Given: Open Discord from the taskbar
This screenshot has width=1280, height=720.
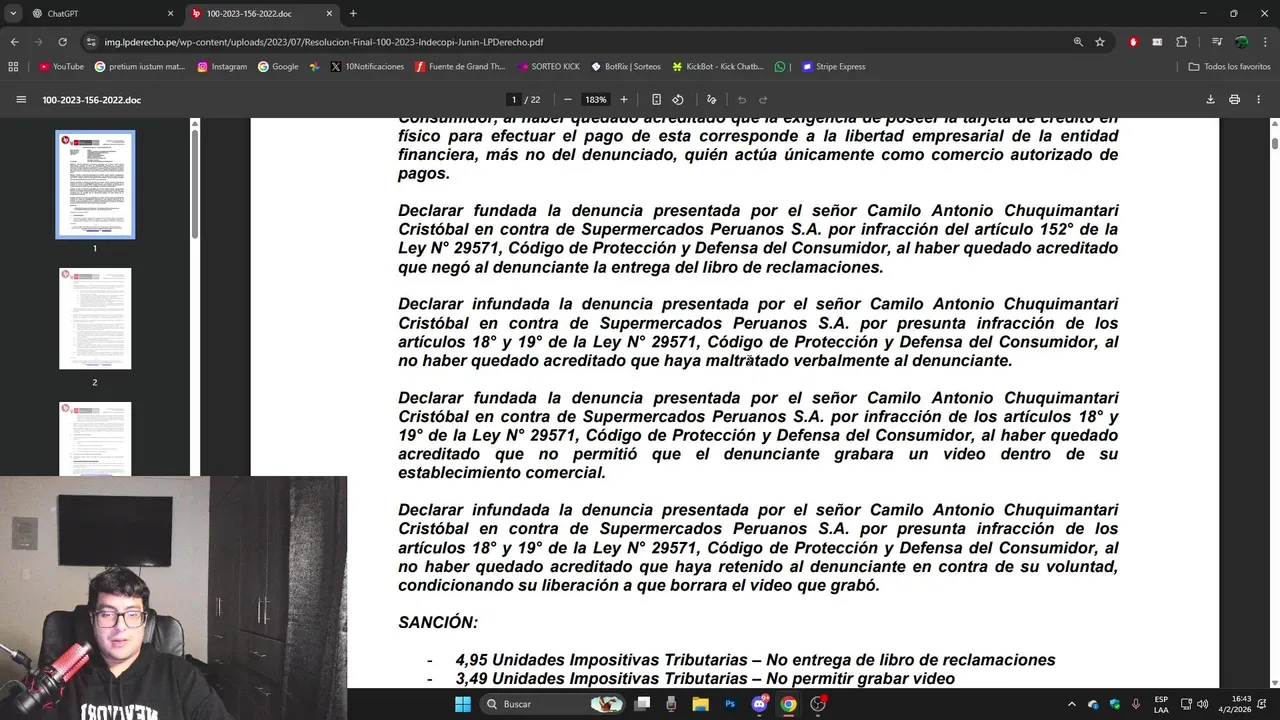Looking at the screenshot, I should point(759,704).
